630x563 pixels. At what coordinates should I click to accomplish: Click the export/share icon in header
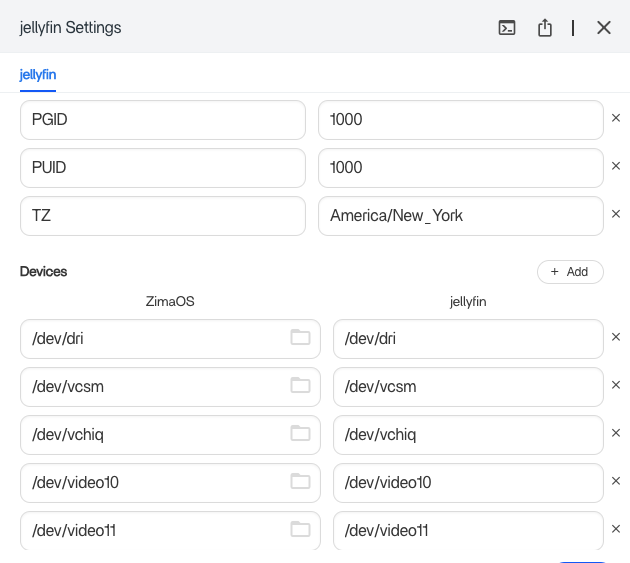point(545,28)
